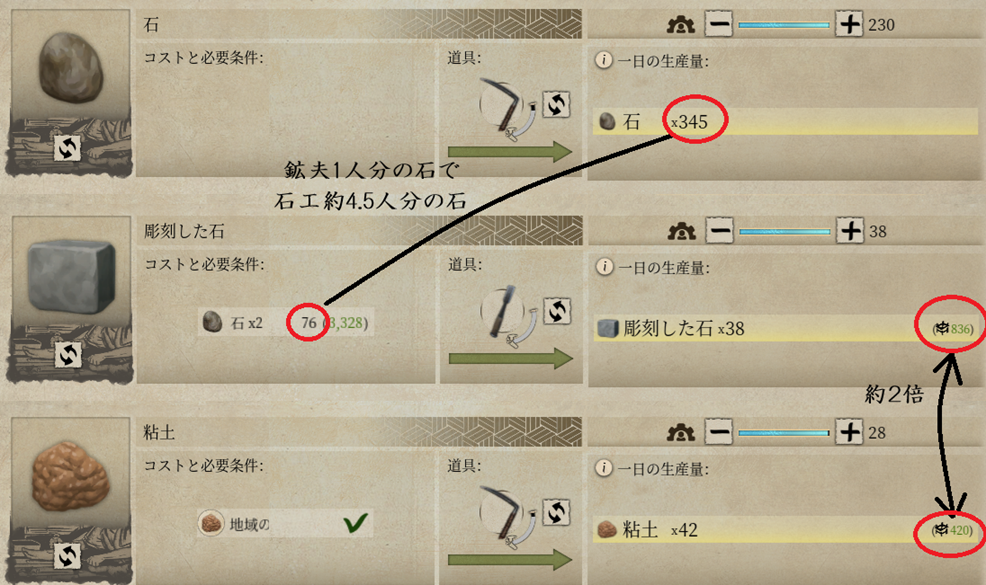
Task: Click the swap icon on the 粘土 resource image
Action: tap(67, 556)
